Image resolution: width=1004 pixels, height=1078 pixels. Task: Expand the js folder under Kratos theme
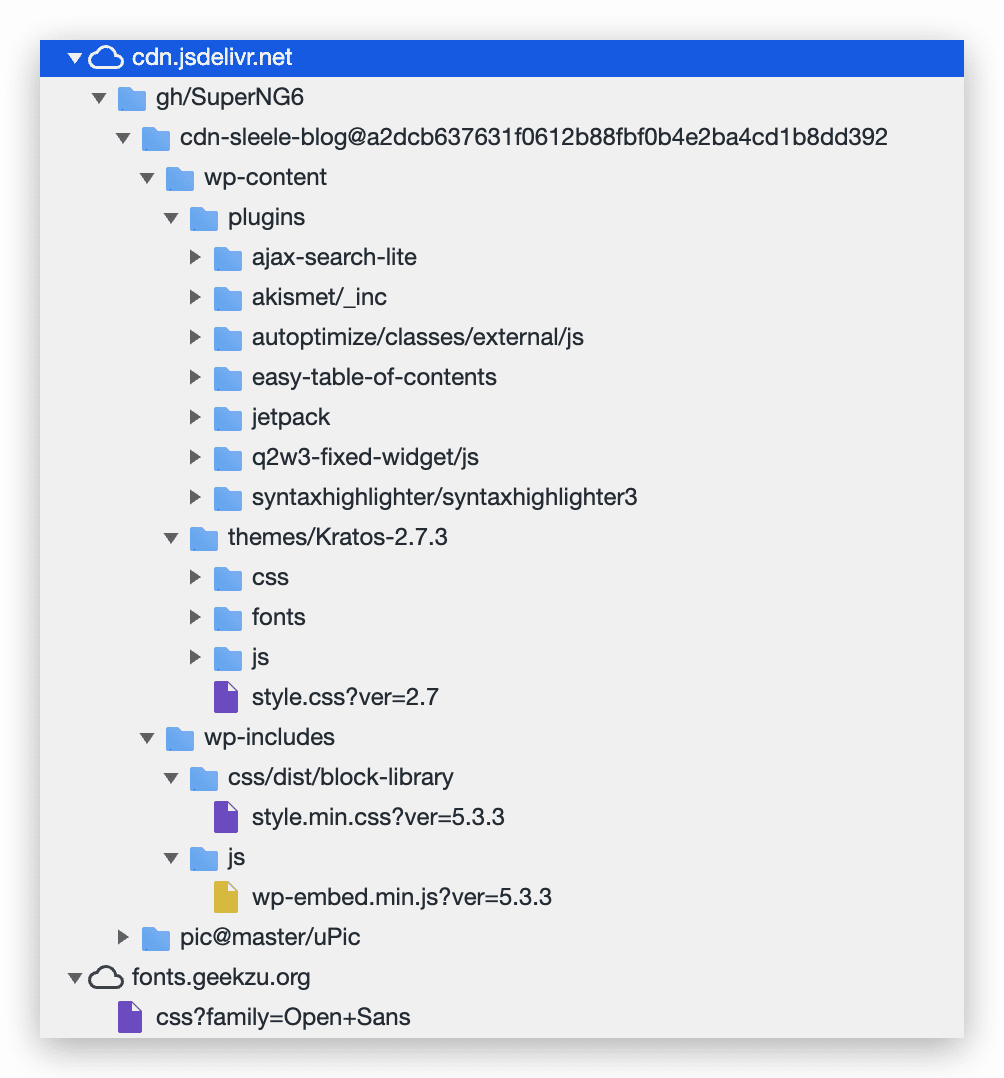(x=195, y=657)
